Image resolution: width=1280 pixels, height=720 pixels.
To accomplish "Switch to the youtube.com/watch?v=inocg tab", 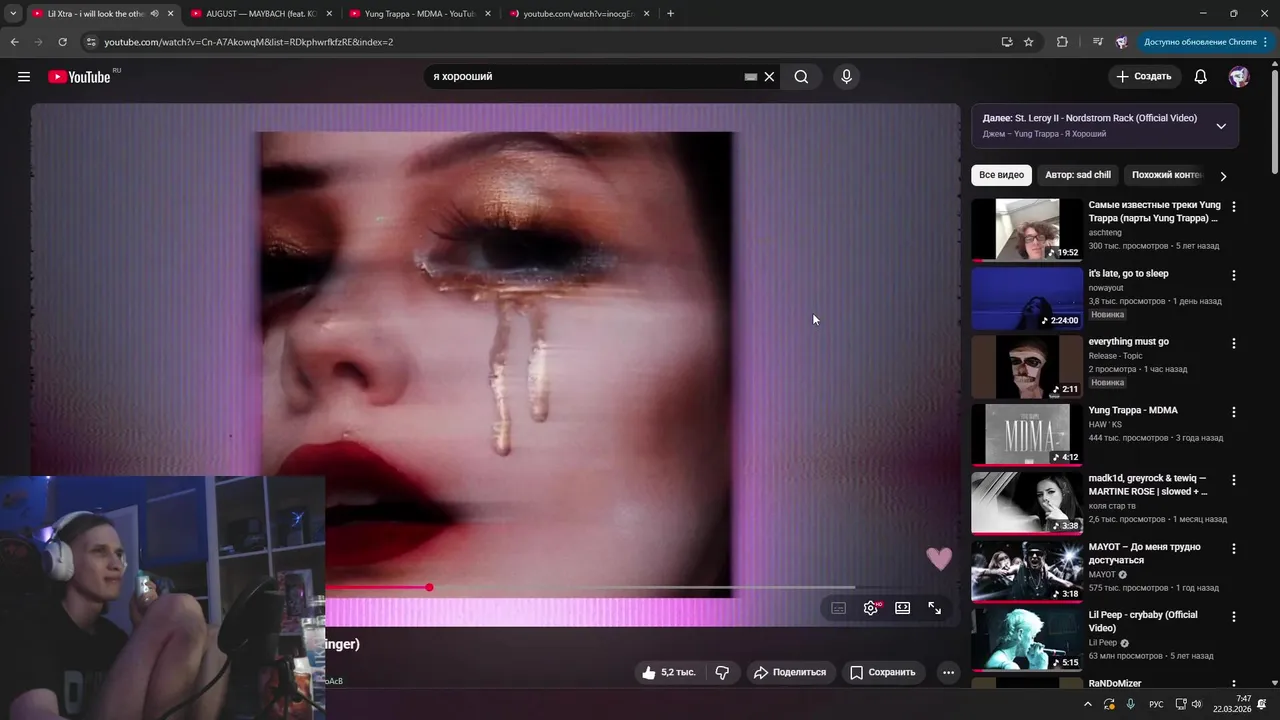I will point(578,14).
